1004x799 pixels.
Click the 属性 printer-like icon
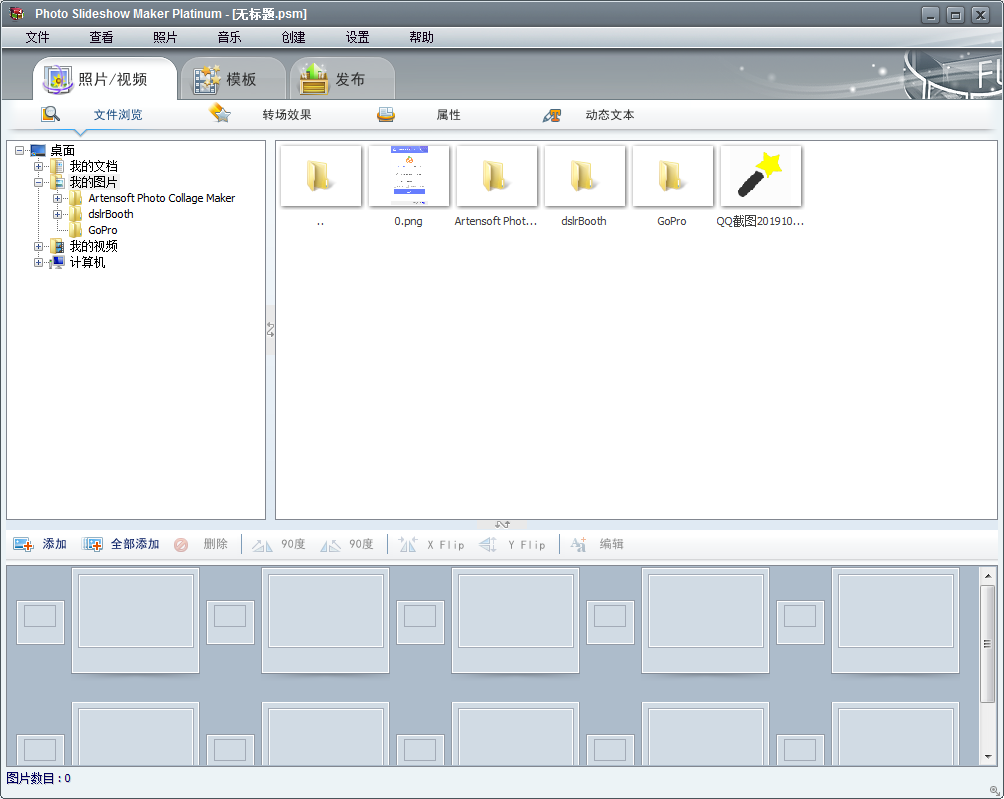(x=385, y=115)
